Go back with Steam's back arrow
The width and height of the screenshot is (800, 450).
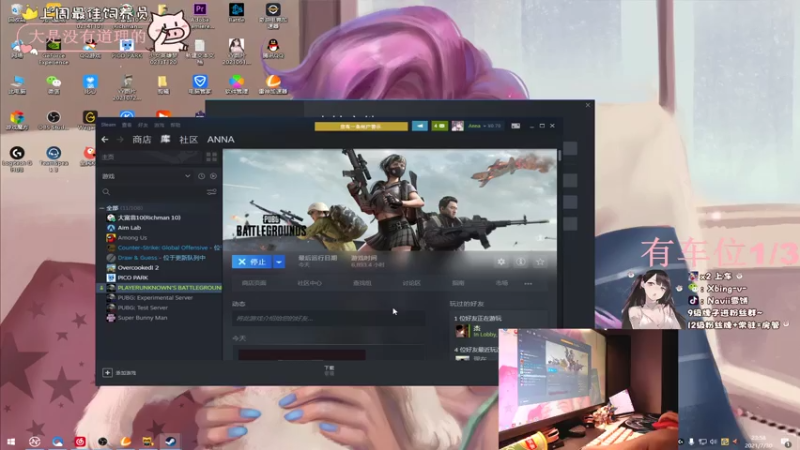click(x=105, y=139)
